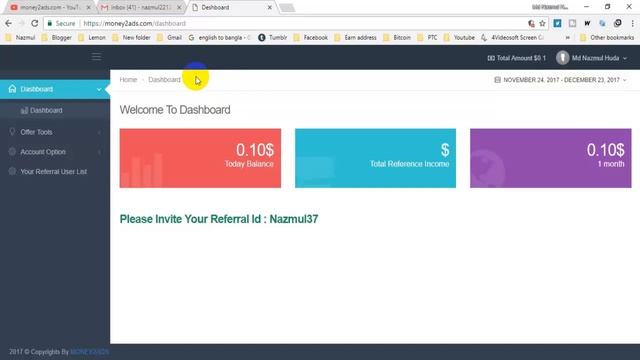Show hidden bookmarks with double chevron
Screen dimensions: 640x360
[567, 38]
